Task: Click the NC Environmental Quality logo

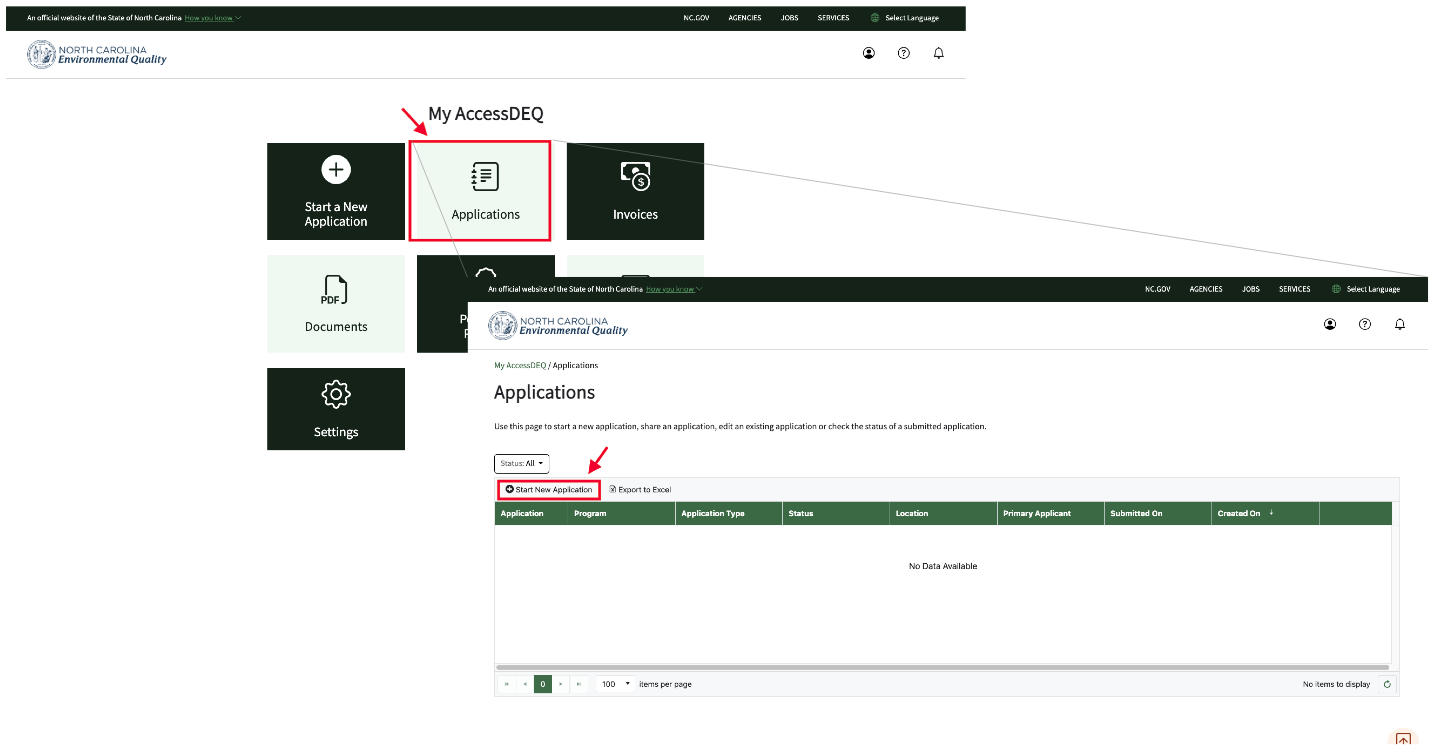Action: coord(96,54)
